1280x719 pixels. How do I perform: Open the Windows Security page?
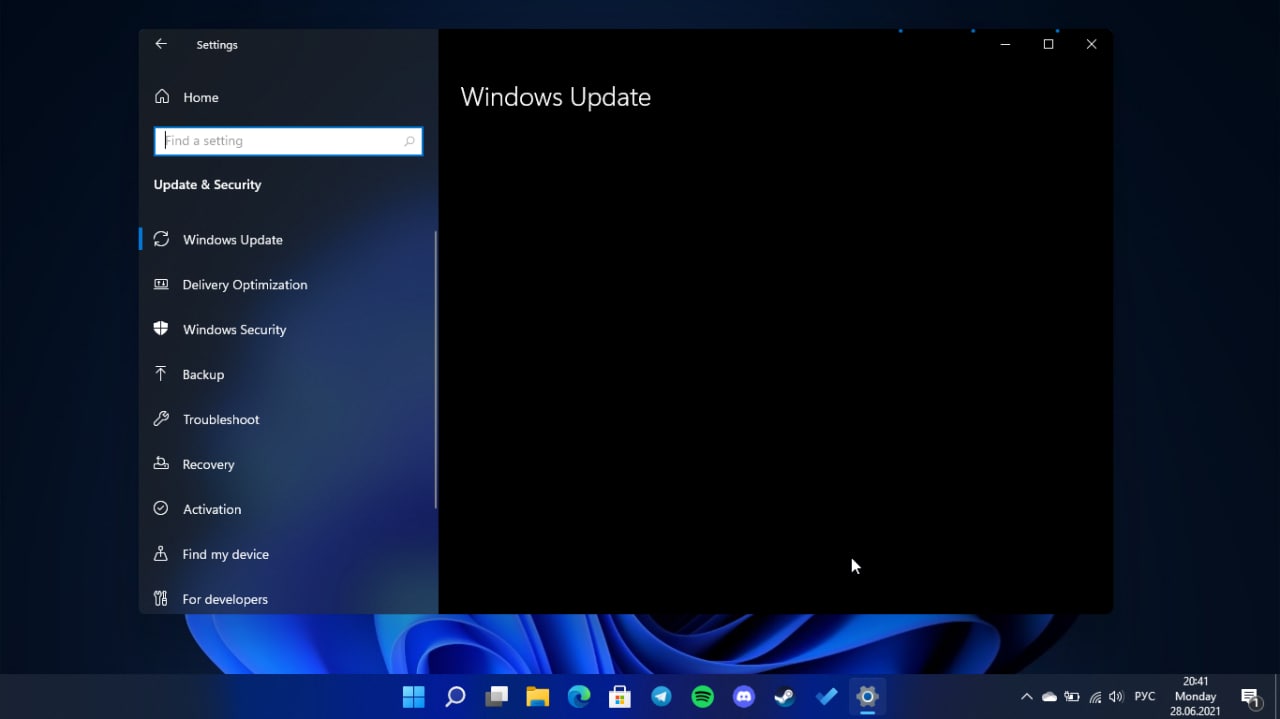(288, 329)
